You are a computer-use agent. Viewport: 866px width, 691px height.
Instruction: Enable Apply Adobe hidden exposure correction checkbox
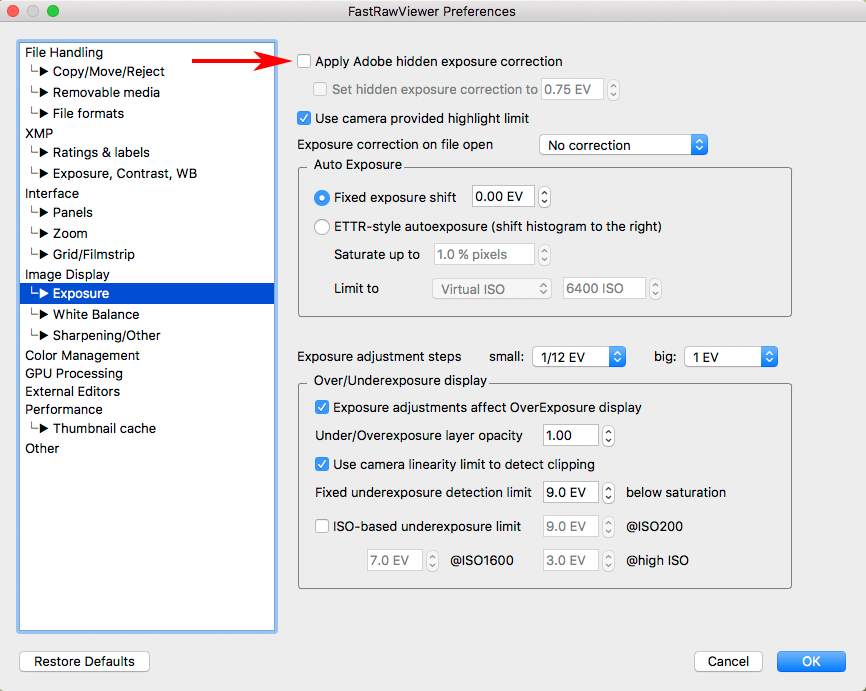305,62
